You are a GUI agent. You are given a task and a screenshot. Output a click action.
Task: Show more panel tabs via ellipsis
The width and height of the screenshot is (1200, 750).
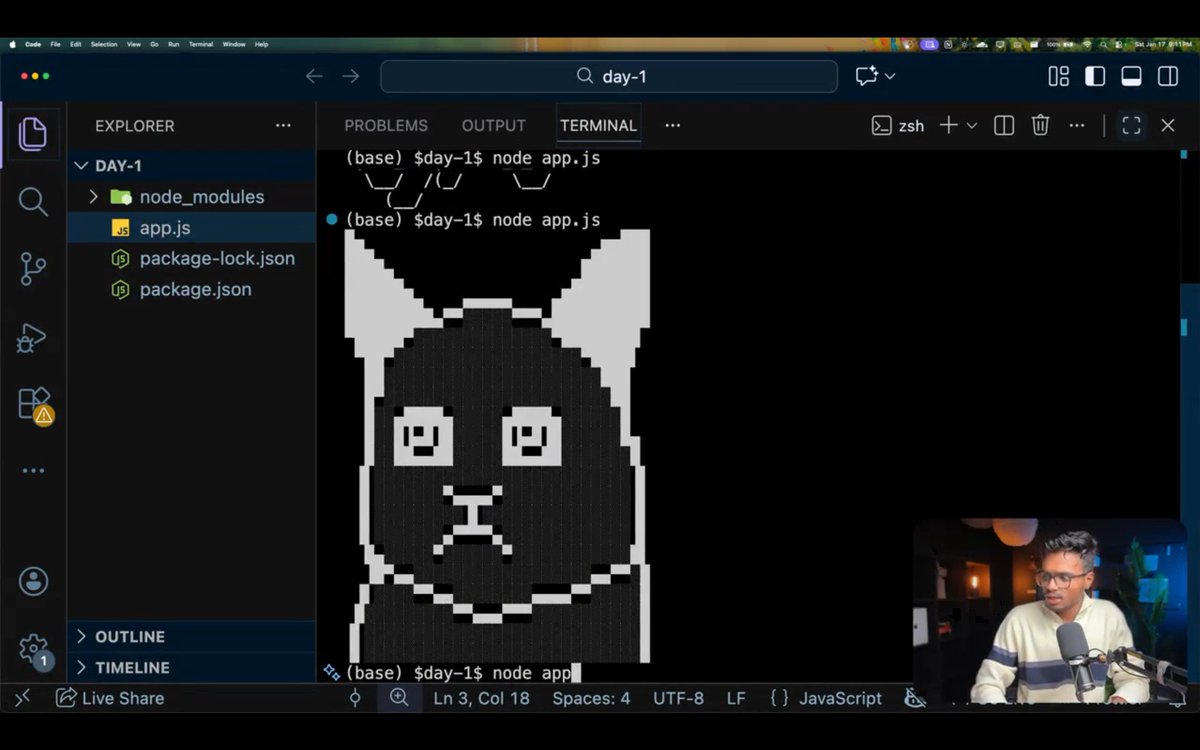tap(673, 126)
